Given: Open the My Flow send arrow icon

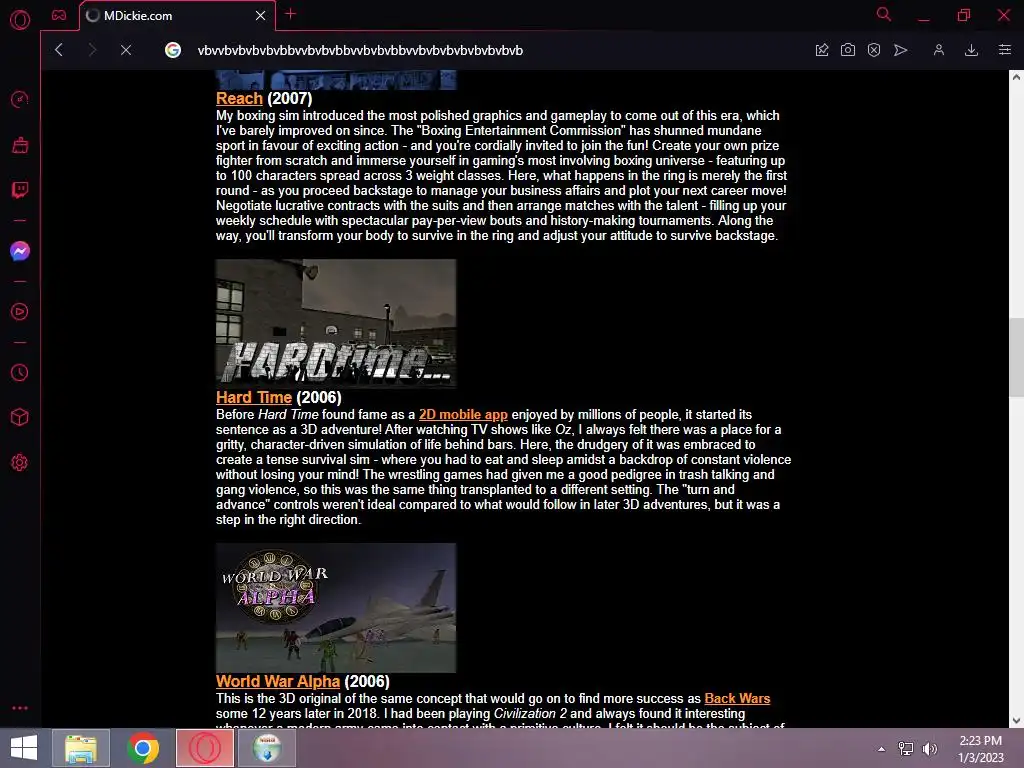Looking at the screenshot, I should (901, 50).
